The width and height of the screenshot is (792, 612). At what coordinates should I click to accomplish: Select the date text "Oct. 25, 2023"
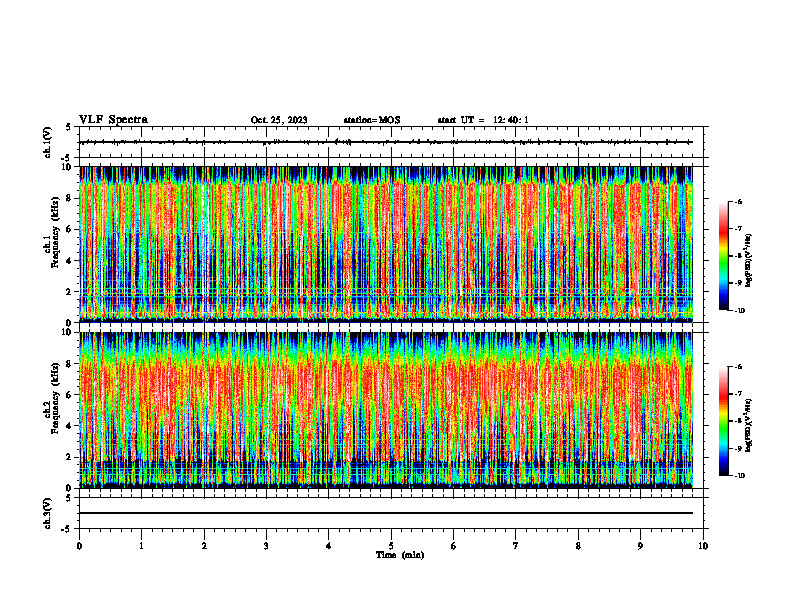pos(279,120)
